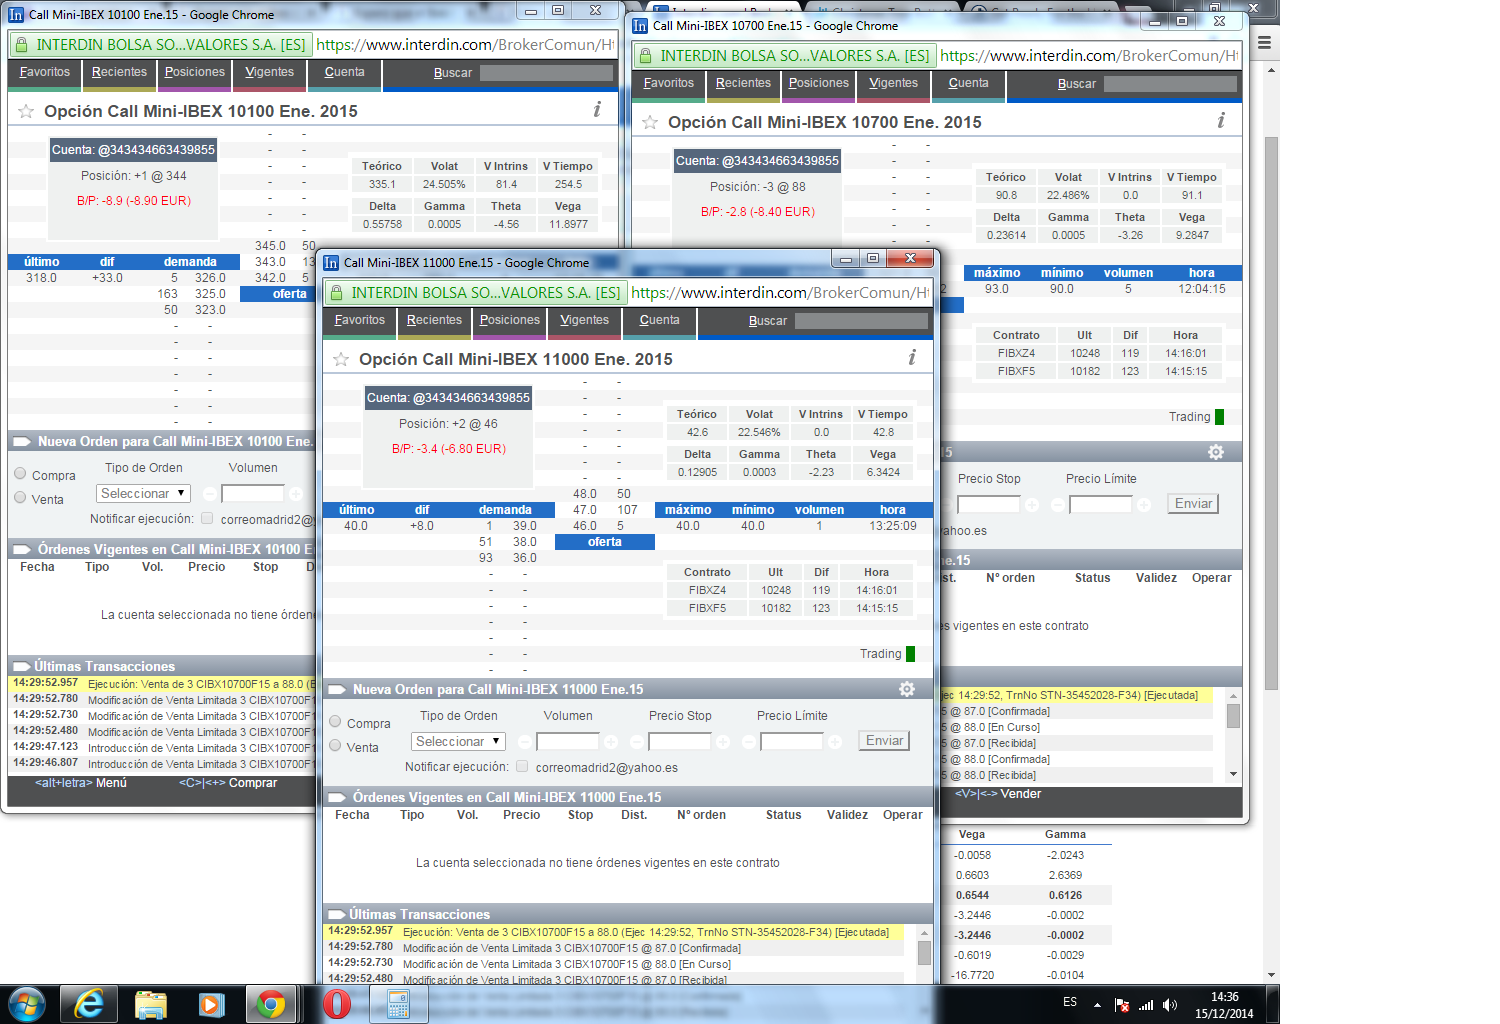Focus Precio Límite input in 10700 window

click(x=1101, y=505)
